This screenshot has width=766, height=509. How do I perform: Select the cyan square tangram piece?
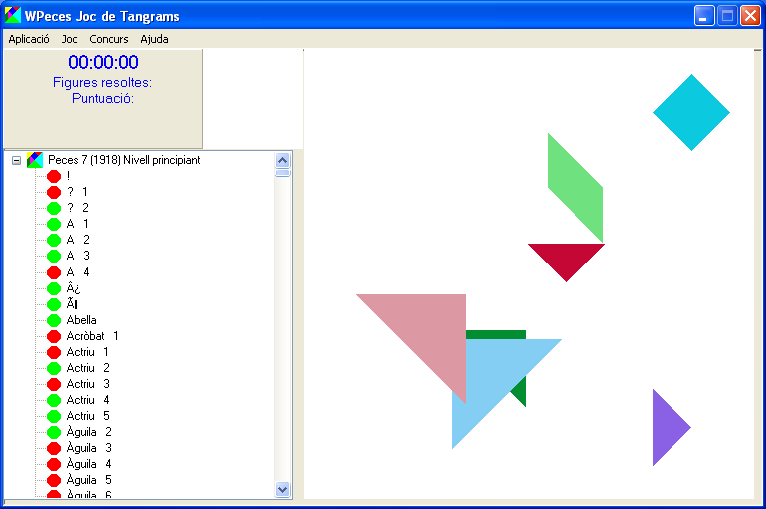click(x=691, y=112)
